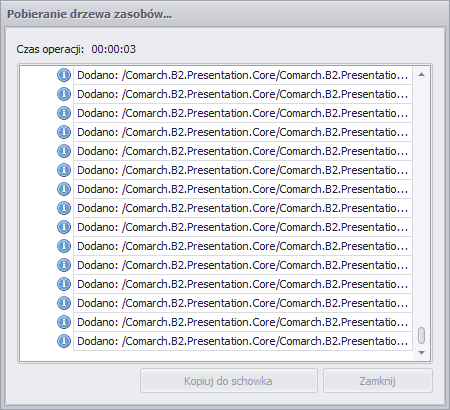450x410 pixels.
Task: Click the info icon in the eighth log row
Action: pyautogui.click(x=64, y=208)
